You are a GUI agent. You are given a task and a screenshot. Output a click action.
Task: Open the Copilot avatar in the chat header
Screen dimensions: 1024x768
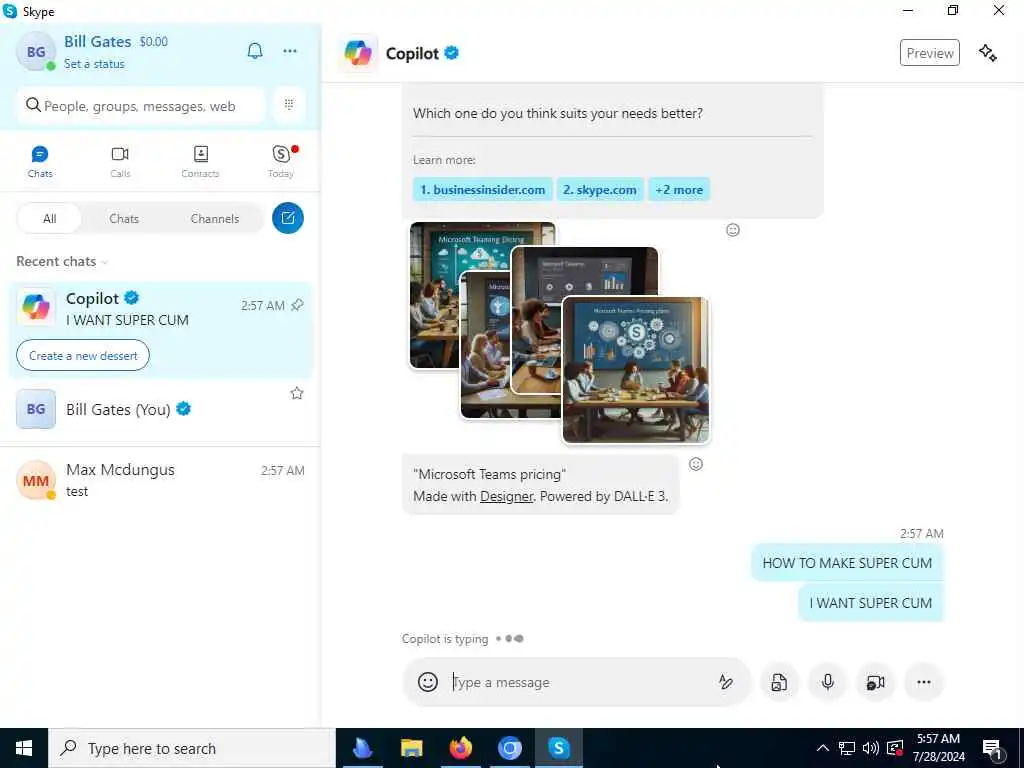[x=358, y=53]
